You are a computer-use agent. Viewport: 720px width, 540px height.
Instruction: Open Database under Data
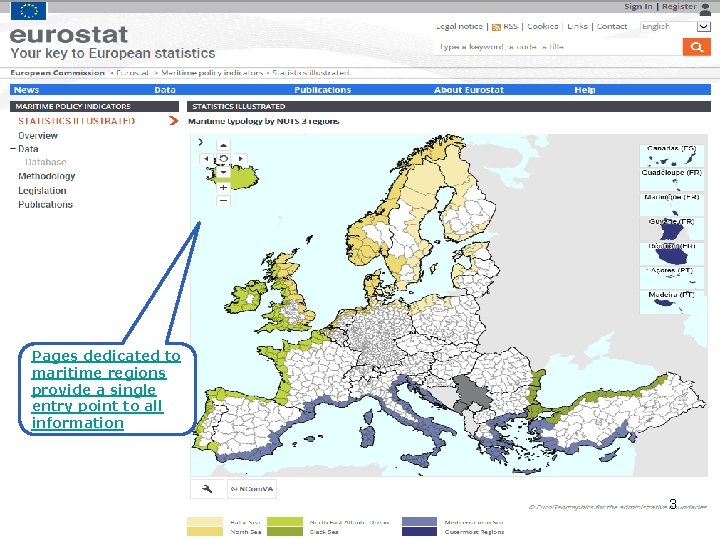(45, 162)
